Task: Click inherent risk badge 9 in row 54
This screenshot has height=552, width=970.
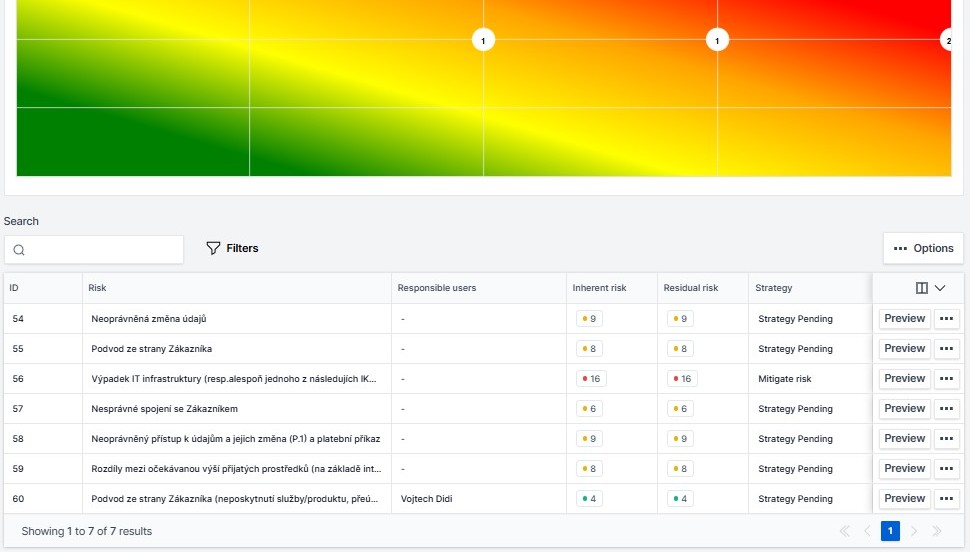Action: 589,319
